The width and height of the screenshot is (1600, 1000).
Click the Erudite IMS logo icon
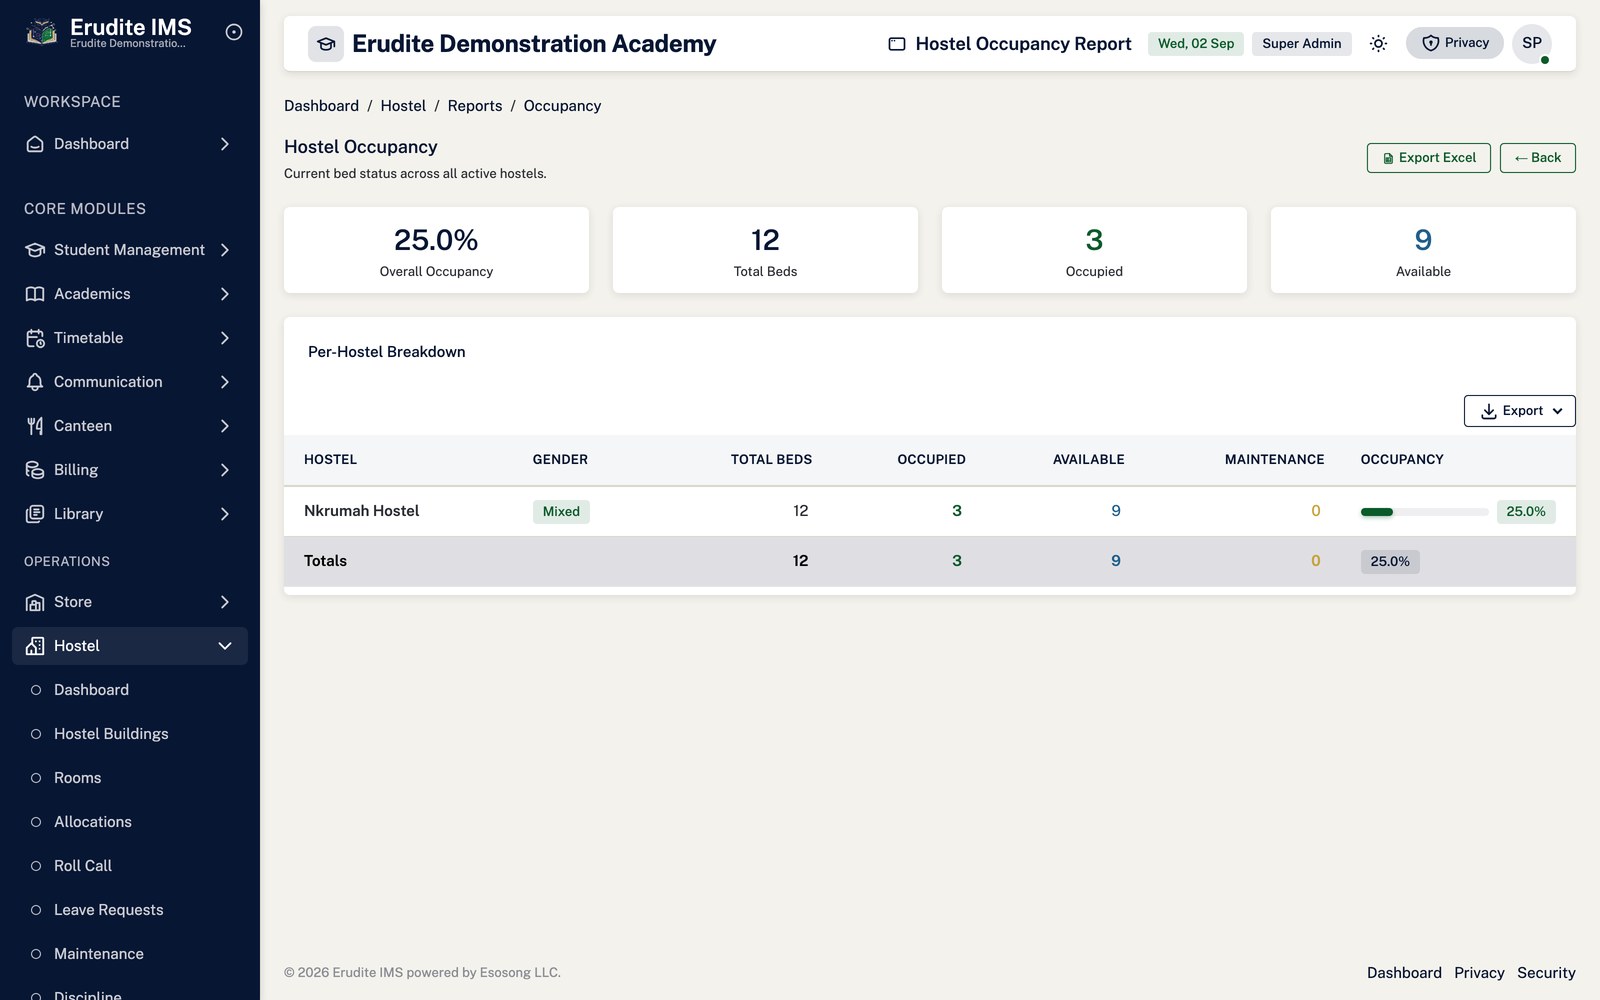[x=41, y=32]
